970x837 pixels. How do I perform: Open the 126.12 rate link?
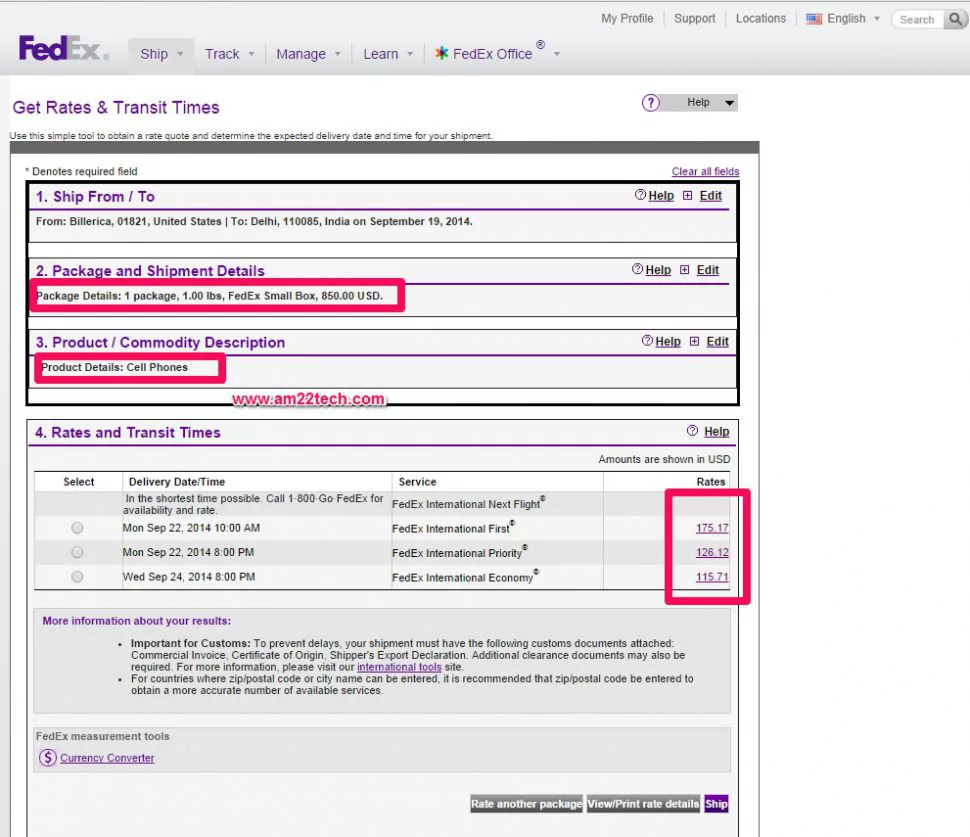(x=712, y=552)
